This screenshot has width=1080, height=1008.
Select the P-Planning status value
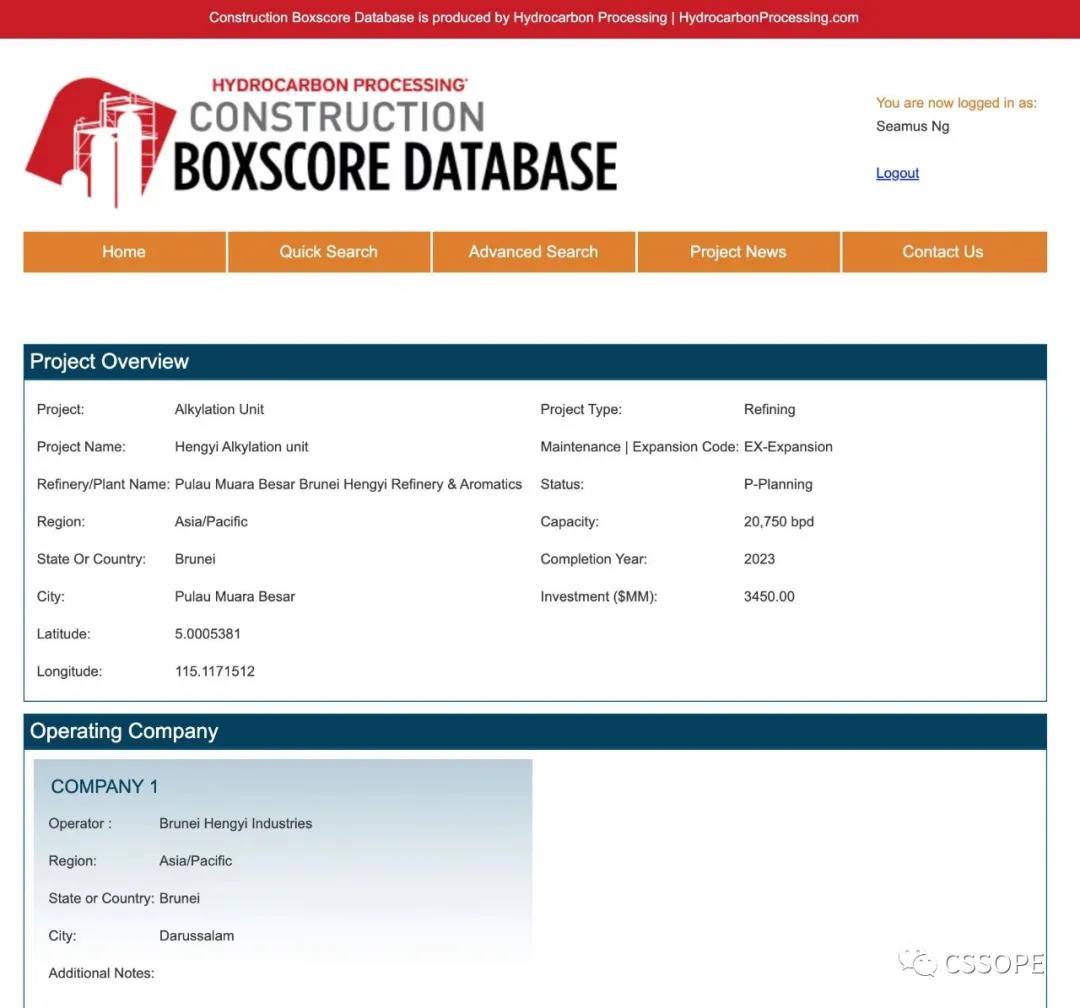point(778,484)
